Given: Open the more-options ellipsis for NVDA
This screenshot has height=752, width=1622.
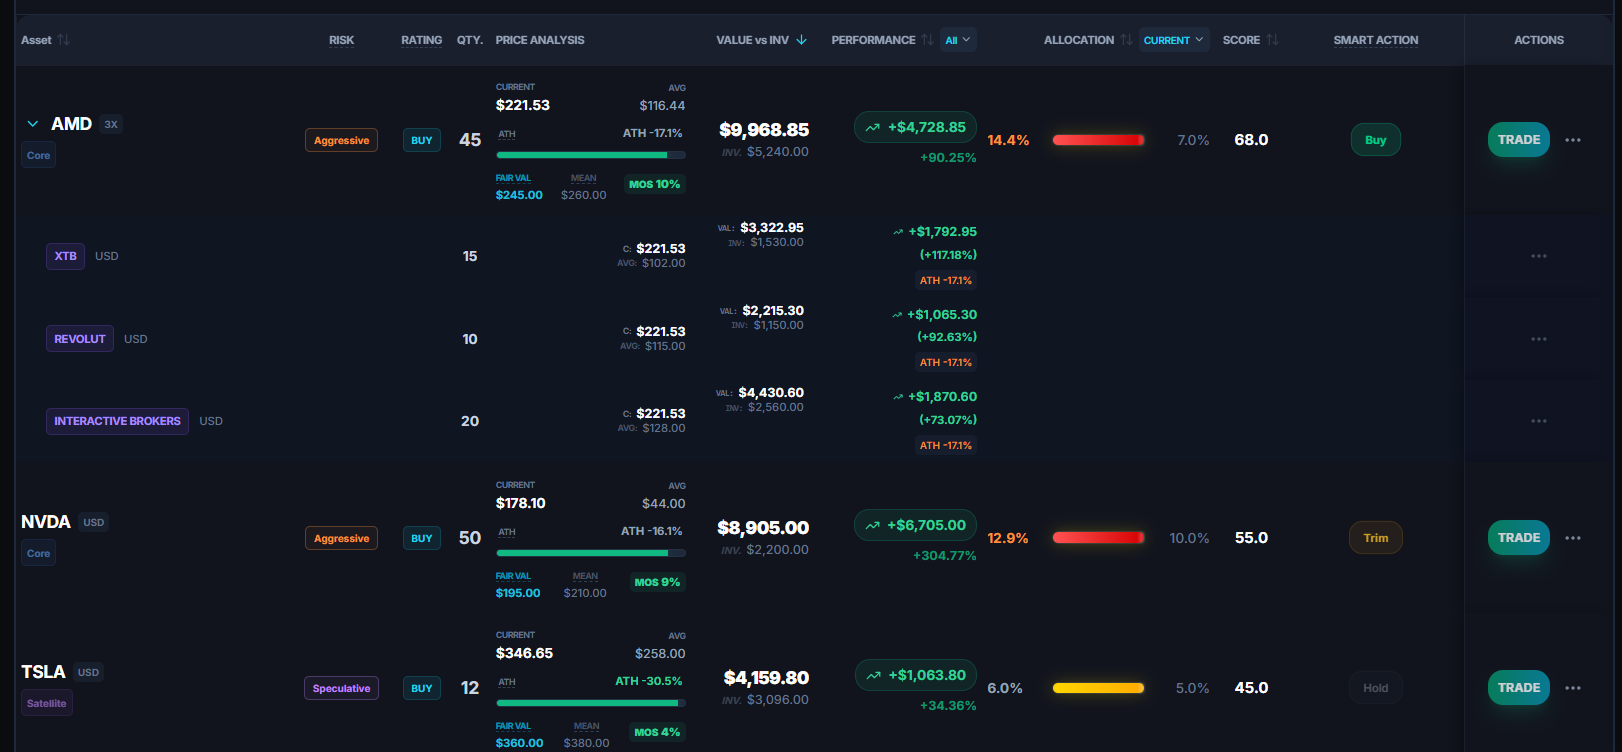Looking at the screenshot, I should [x=1573, y=538].
